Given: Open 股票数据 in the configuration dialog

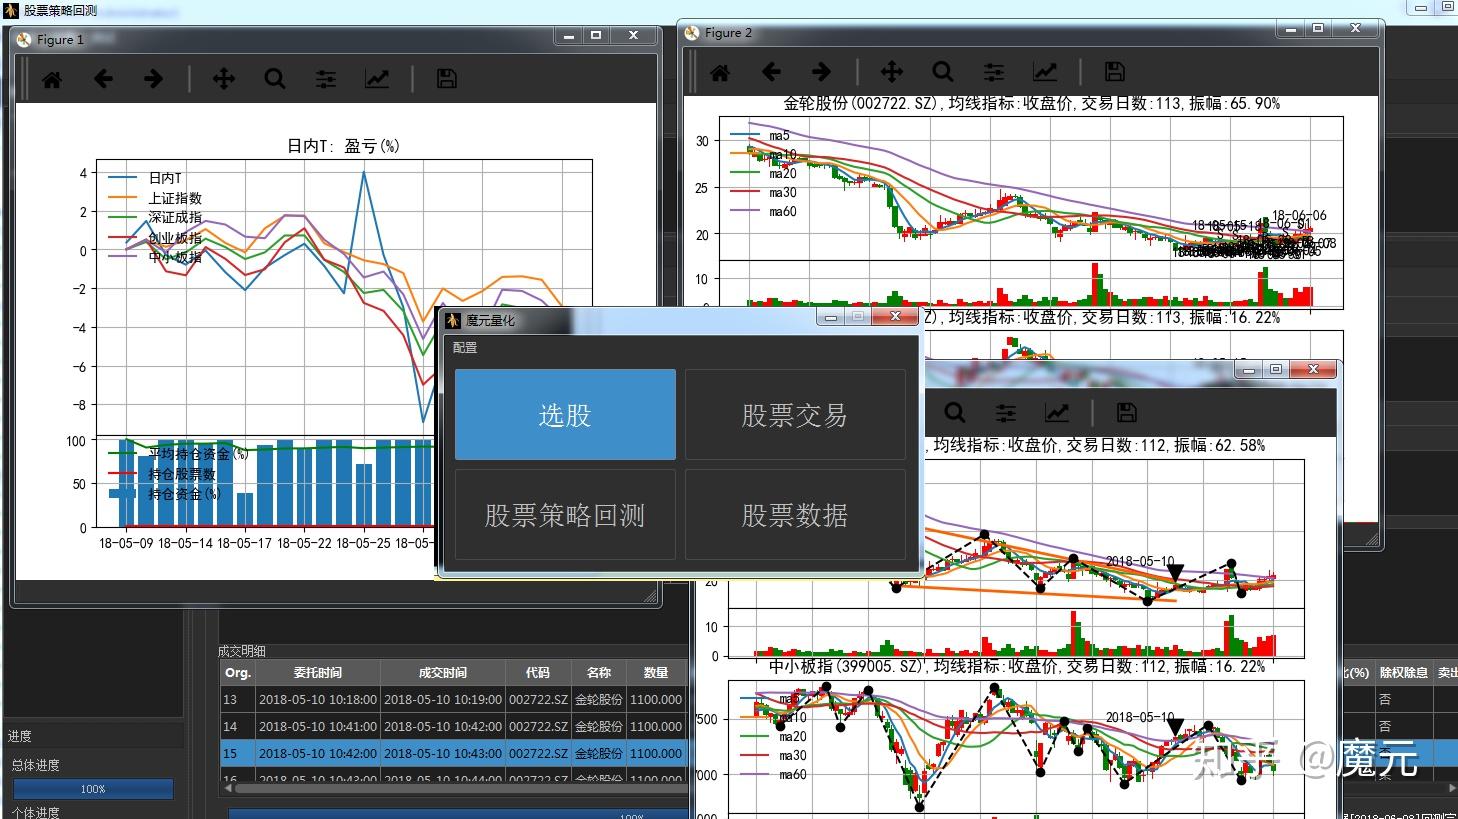Looking at the screenshot, I should tap(795, 514).
